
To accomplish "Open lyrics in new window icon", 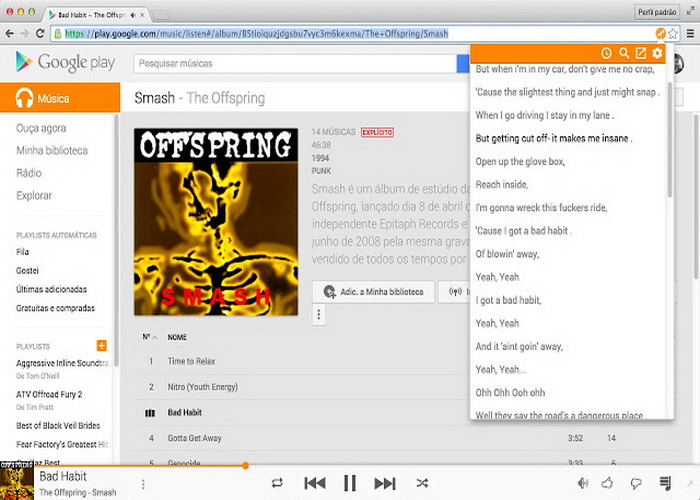I will tap(641, 54).
